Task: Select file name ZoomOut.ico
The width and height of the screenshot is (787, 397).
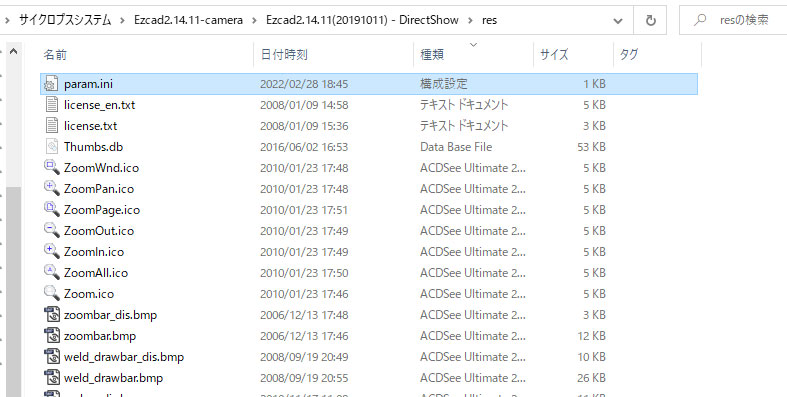Action: pyautogui.click(x=99, y=231)
